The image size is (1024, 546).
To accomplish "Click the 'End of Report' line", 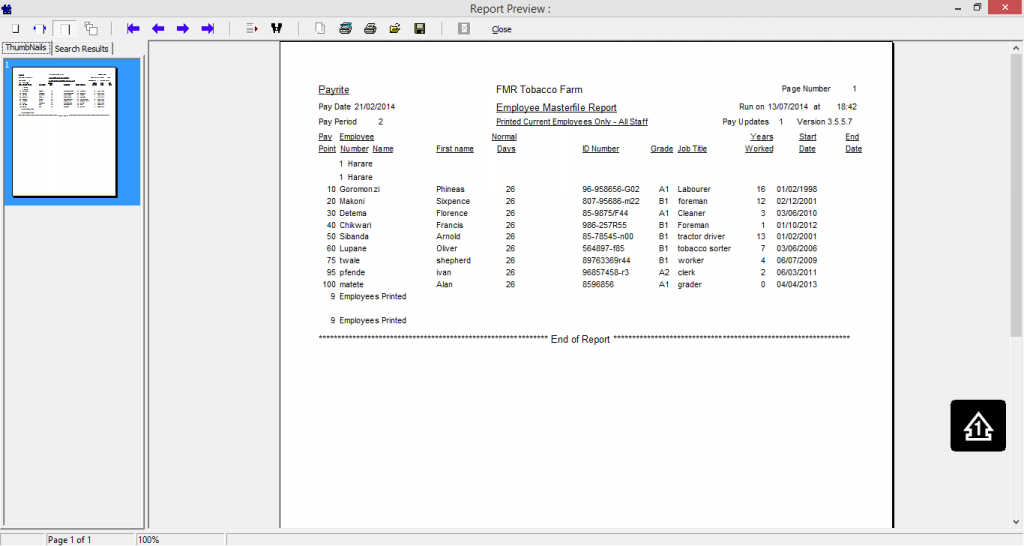I will (584, 339).
